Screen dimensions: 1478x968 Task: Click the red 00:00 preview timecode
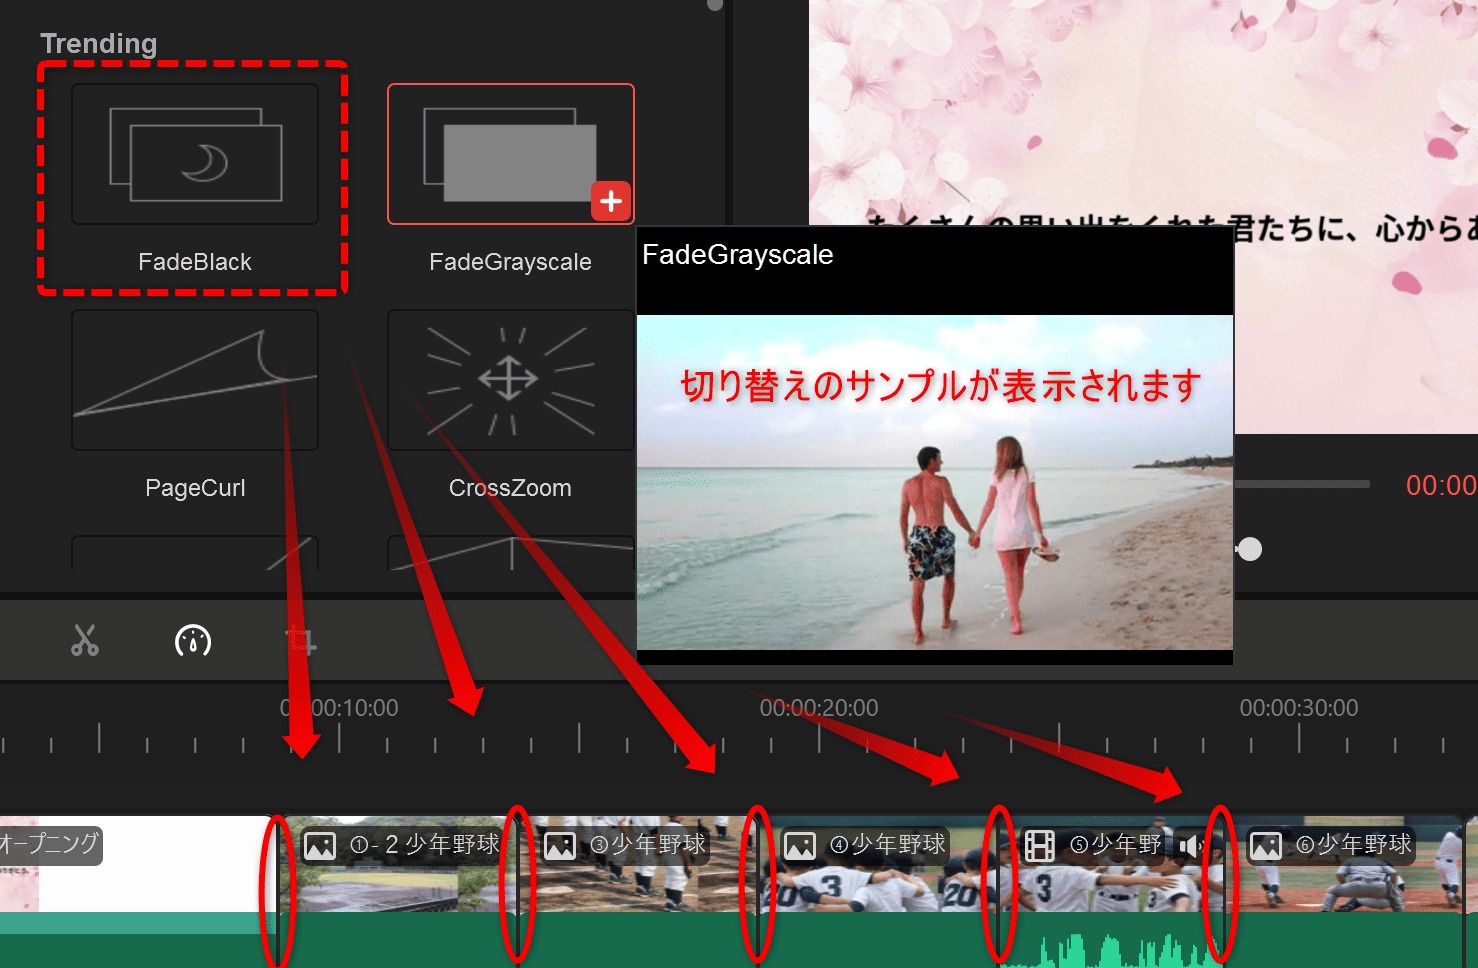coord(1441,486)
